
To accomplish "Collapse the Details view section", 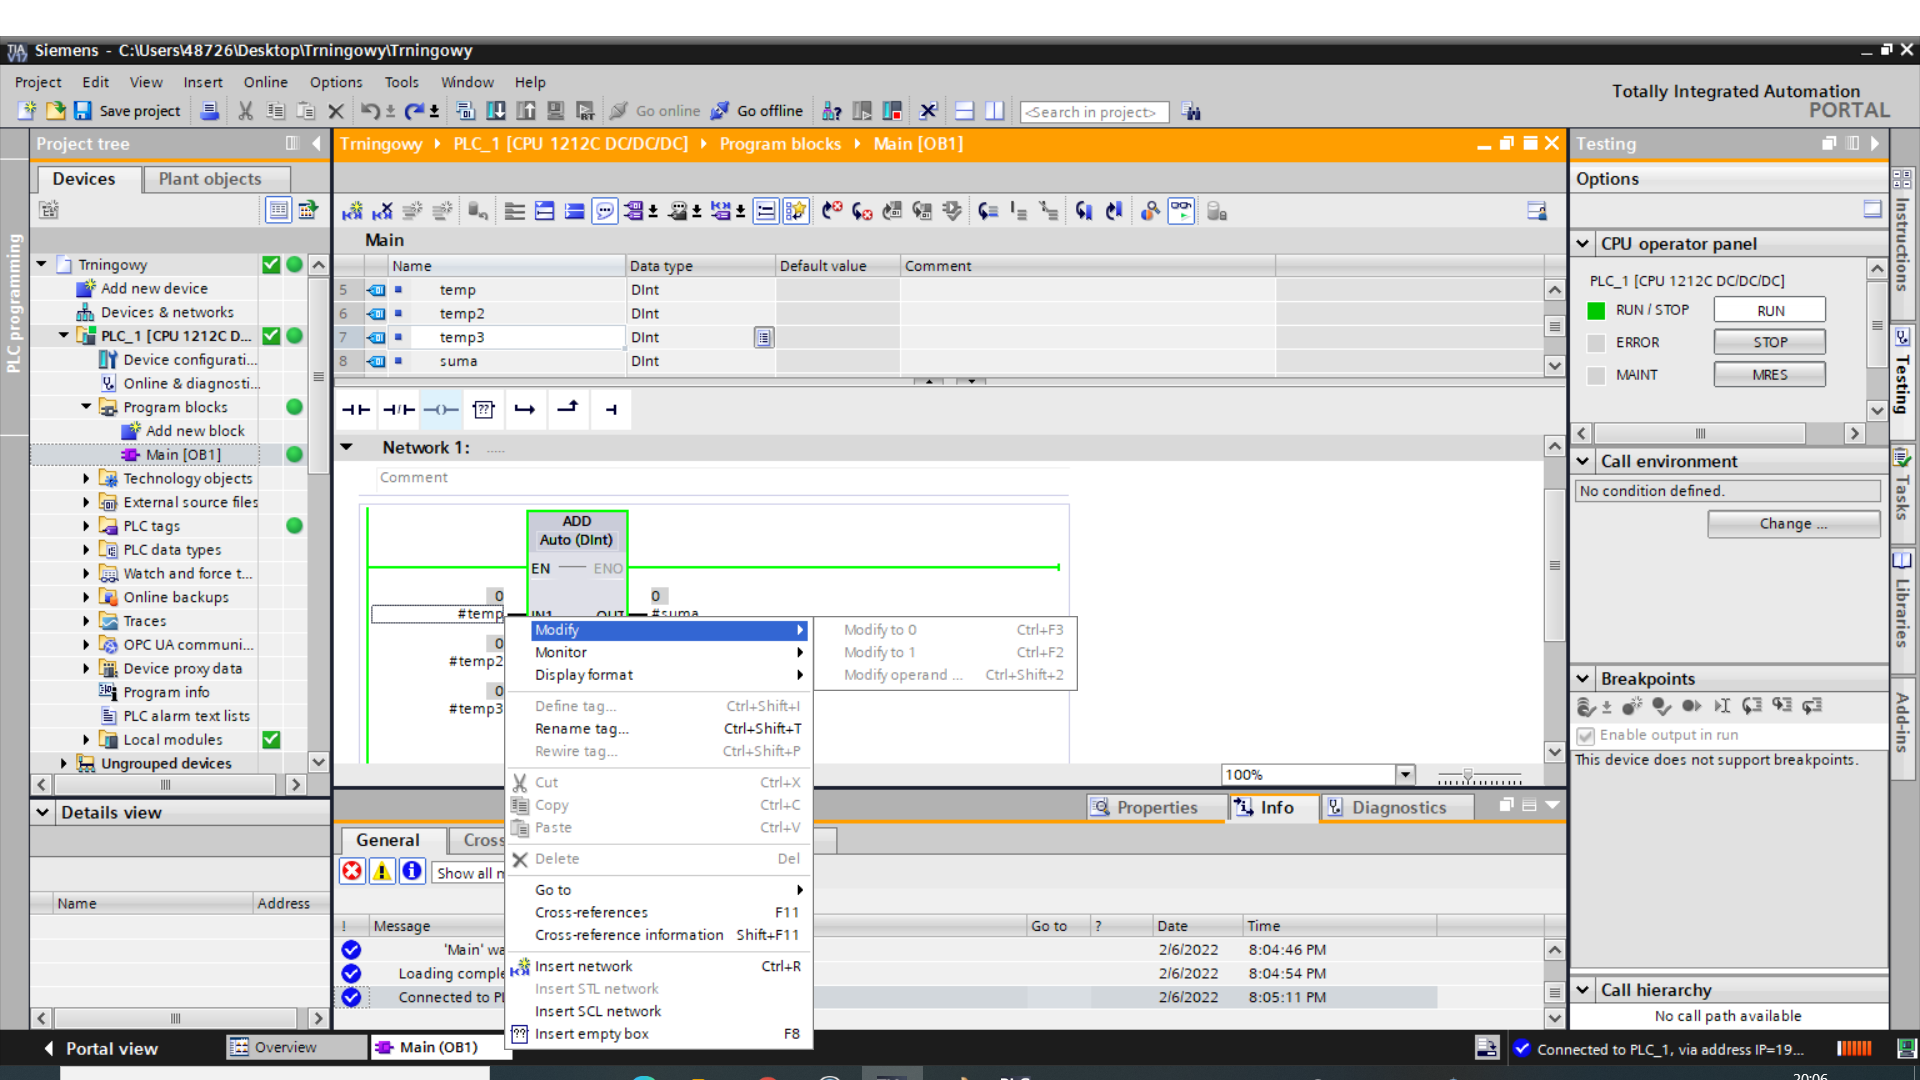I will pyautogui.click(x=43, y=812).
